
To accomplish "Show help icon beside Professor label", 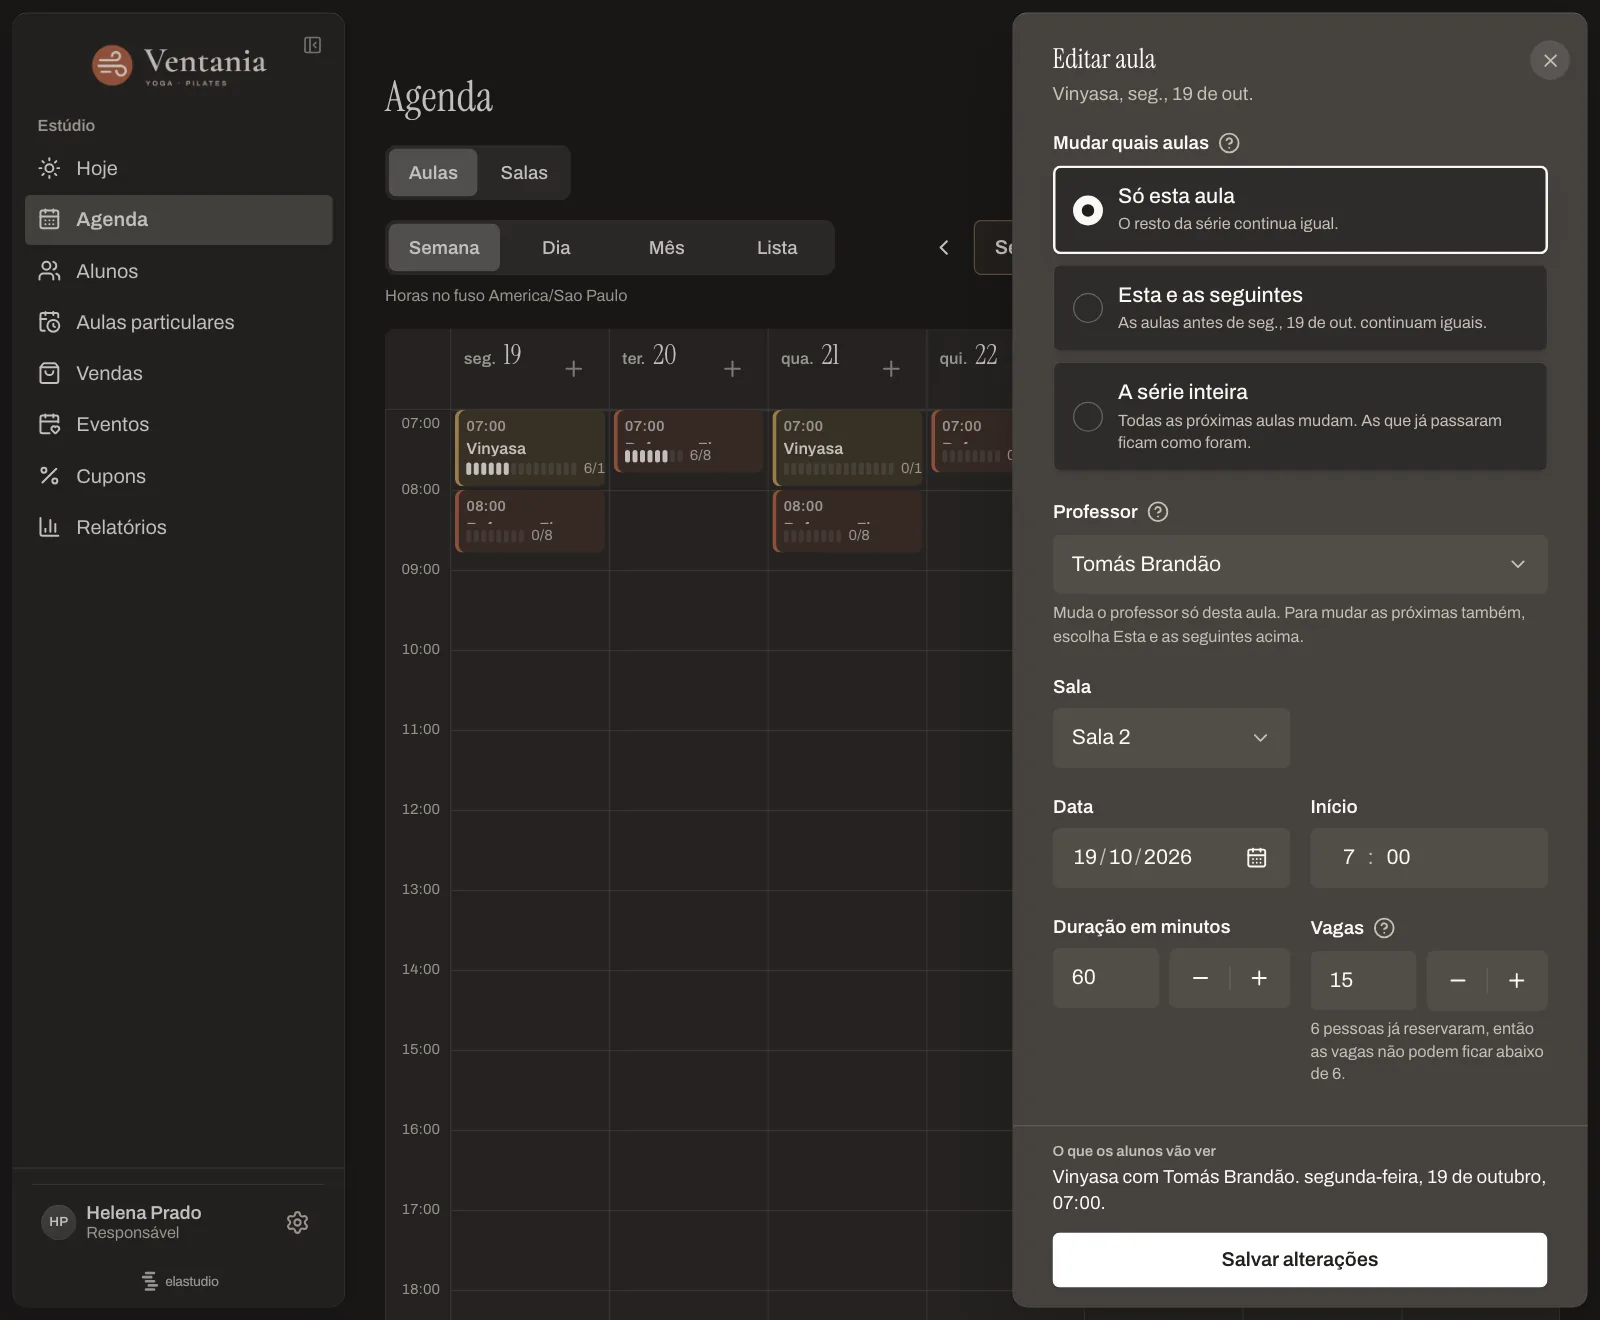I will [1158, 512].
